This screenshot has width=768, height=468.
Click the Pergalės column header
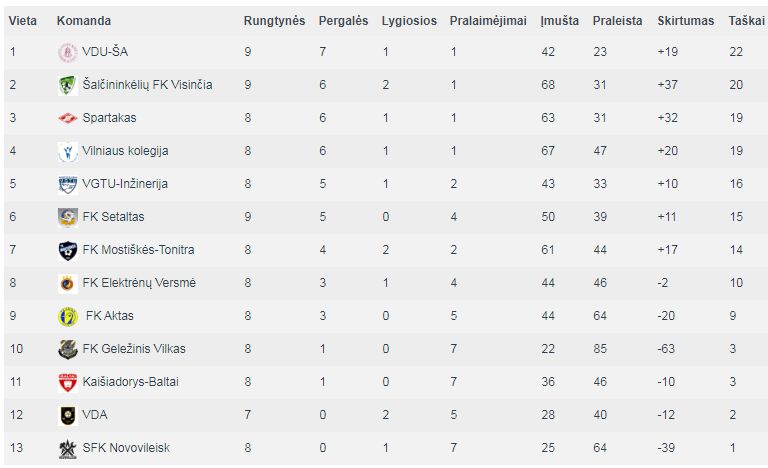(343, 21)
